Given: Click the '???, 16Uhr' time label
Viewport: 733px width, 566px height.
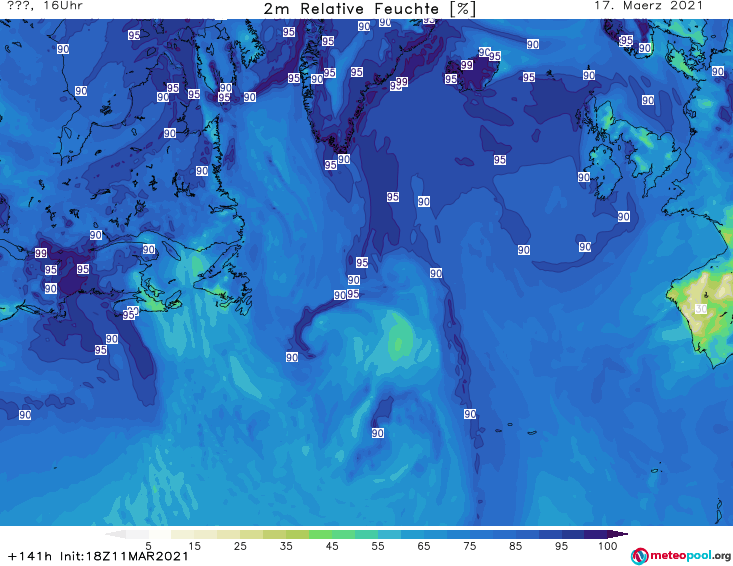Looking at the screenshot, I should [45, 6].
